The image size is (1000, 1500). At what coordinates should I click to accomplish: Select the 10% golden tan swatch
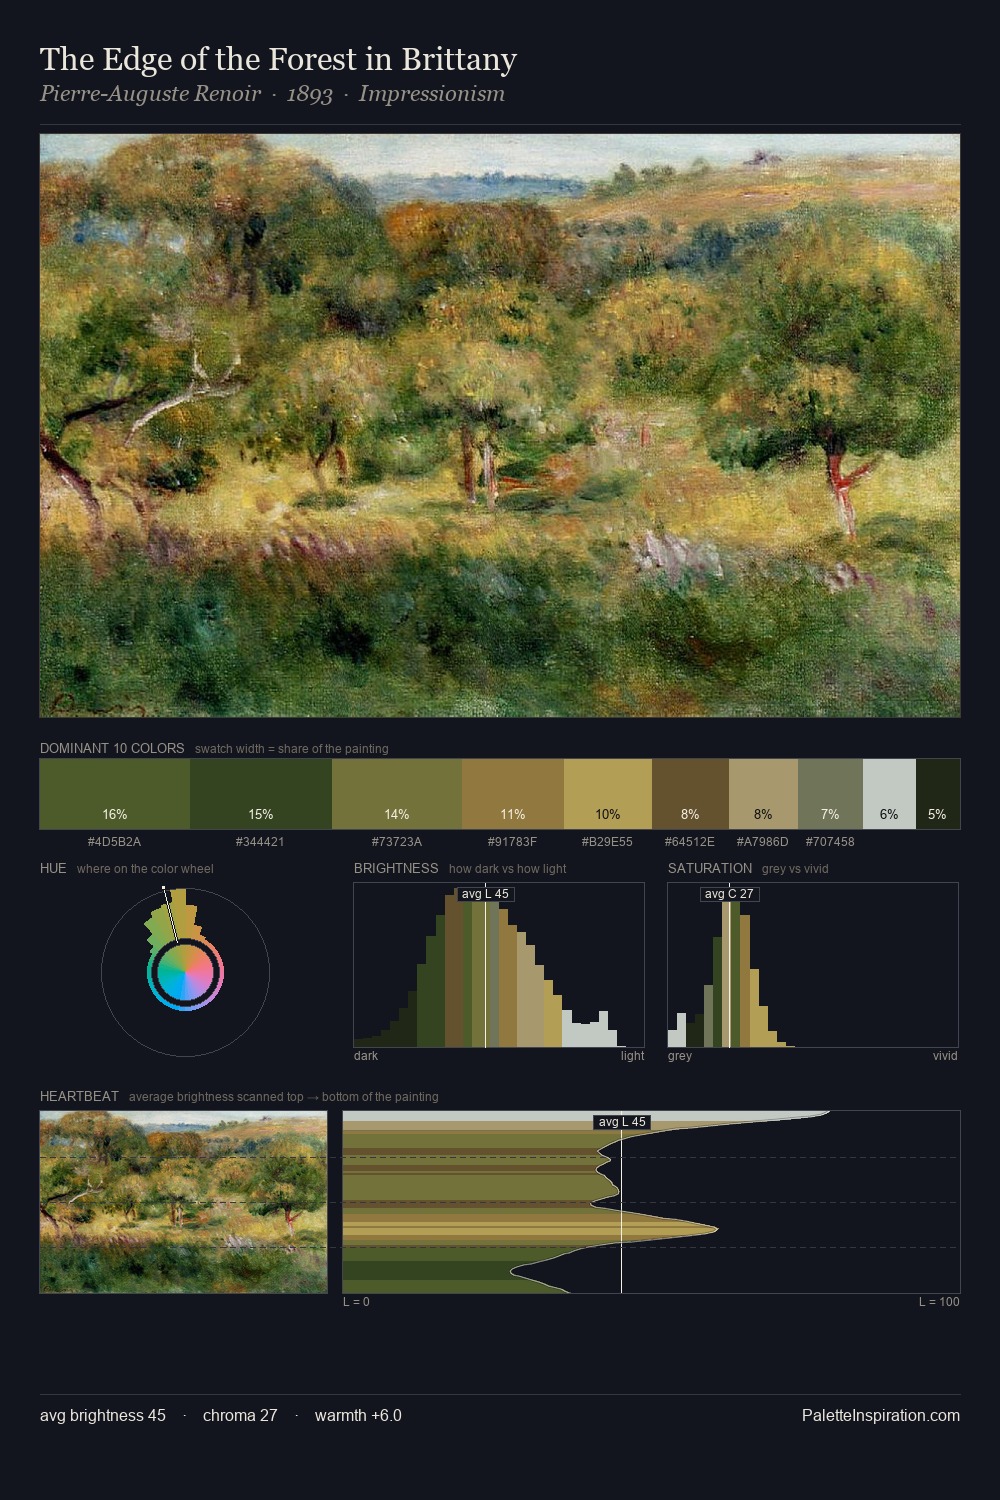tap(608, 794)
